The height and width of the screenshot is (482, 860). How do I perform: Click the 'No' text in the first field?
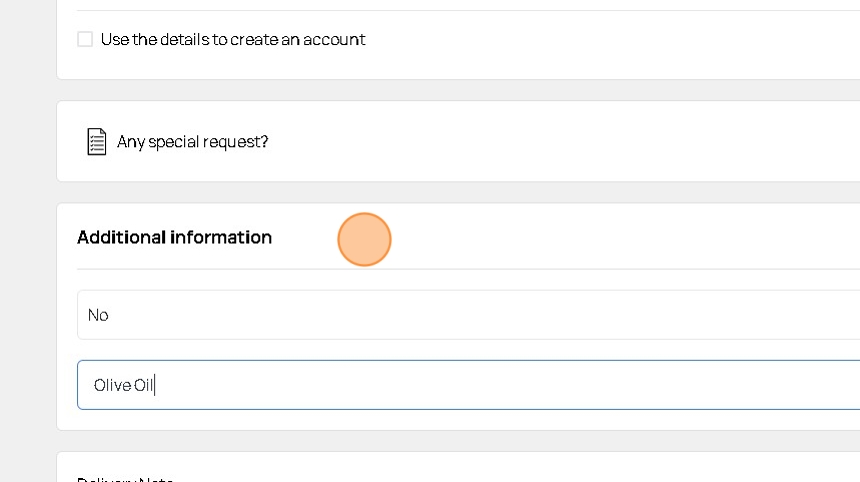tap(98, 315)
